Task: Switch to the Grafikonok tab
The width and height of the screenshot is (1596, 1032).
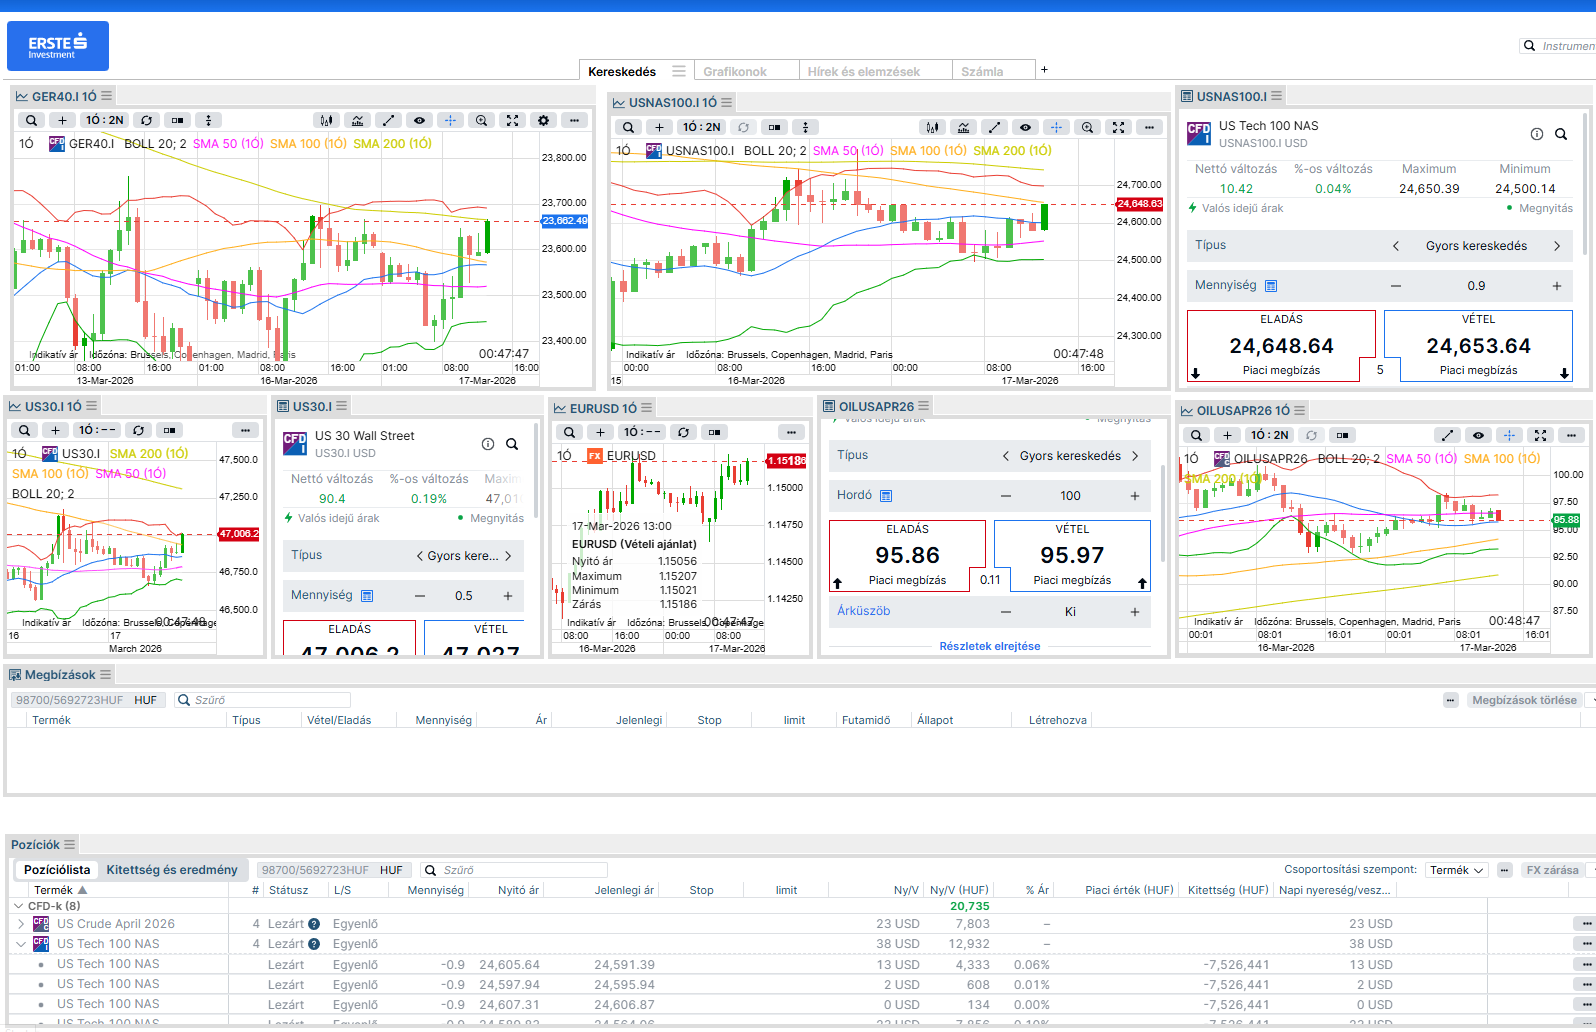Action: 735,71
